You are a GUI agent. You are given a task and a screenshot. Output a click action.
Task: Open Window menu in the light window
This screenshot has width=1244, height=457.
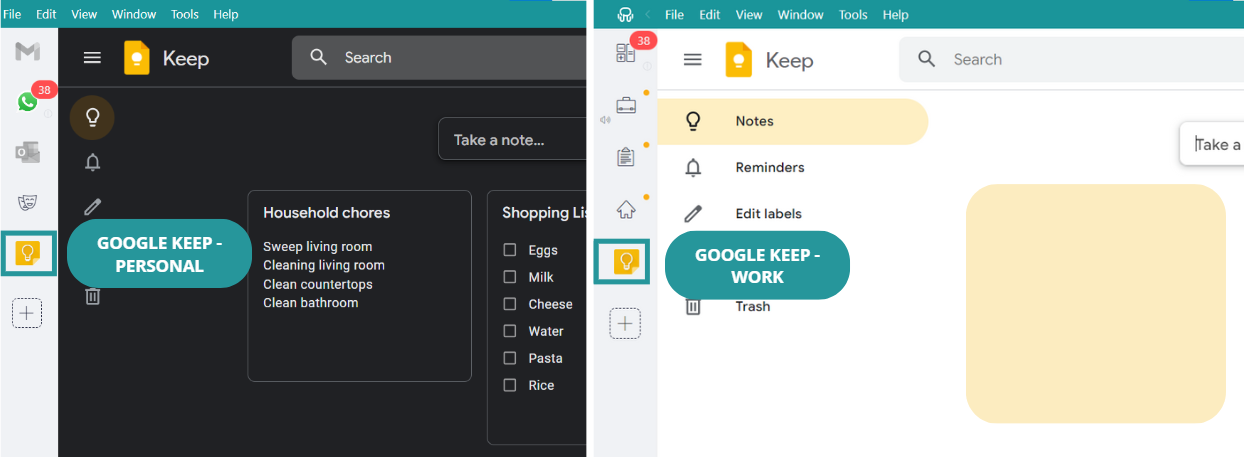pos(801,14)
